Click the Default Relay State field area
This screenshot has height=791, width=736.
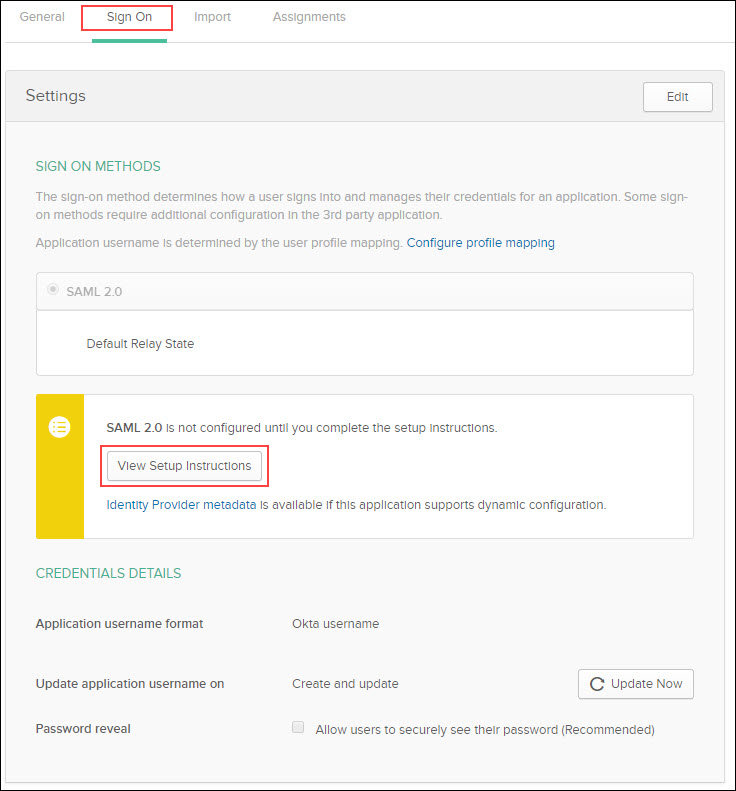click(365, 343)
